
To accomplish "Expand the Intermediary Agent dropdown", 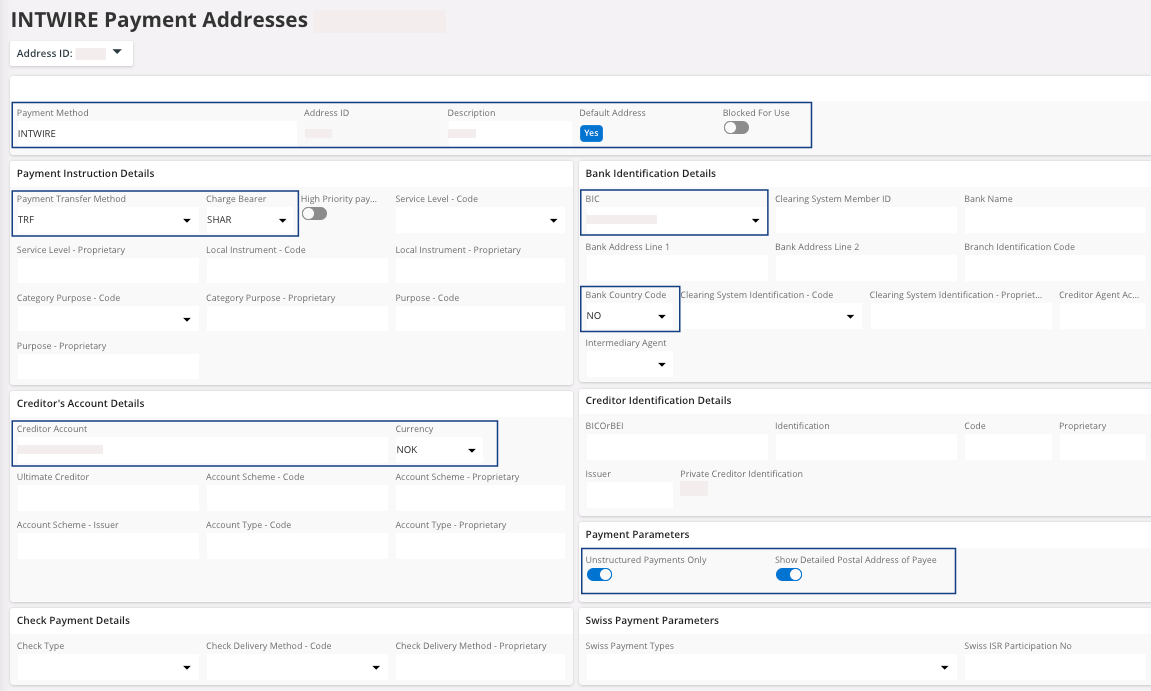I will pos(661,365).
